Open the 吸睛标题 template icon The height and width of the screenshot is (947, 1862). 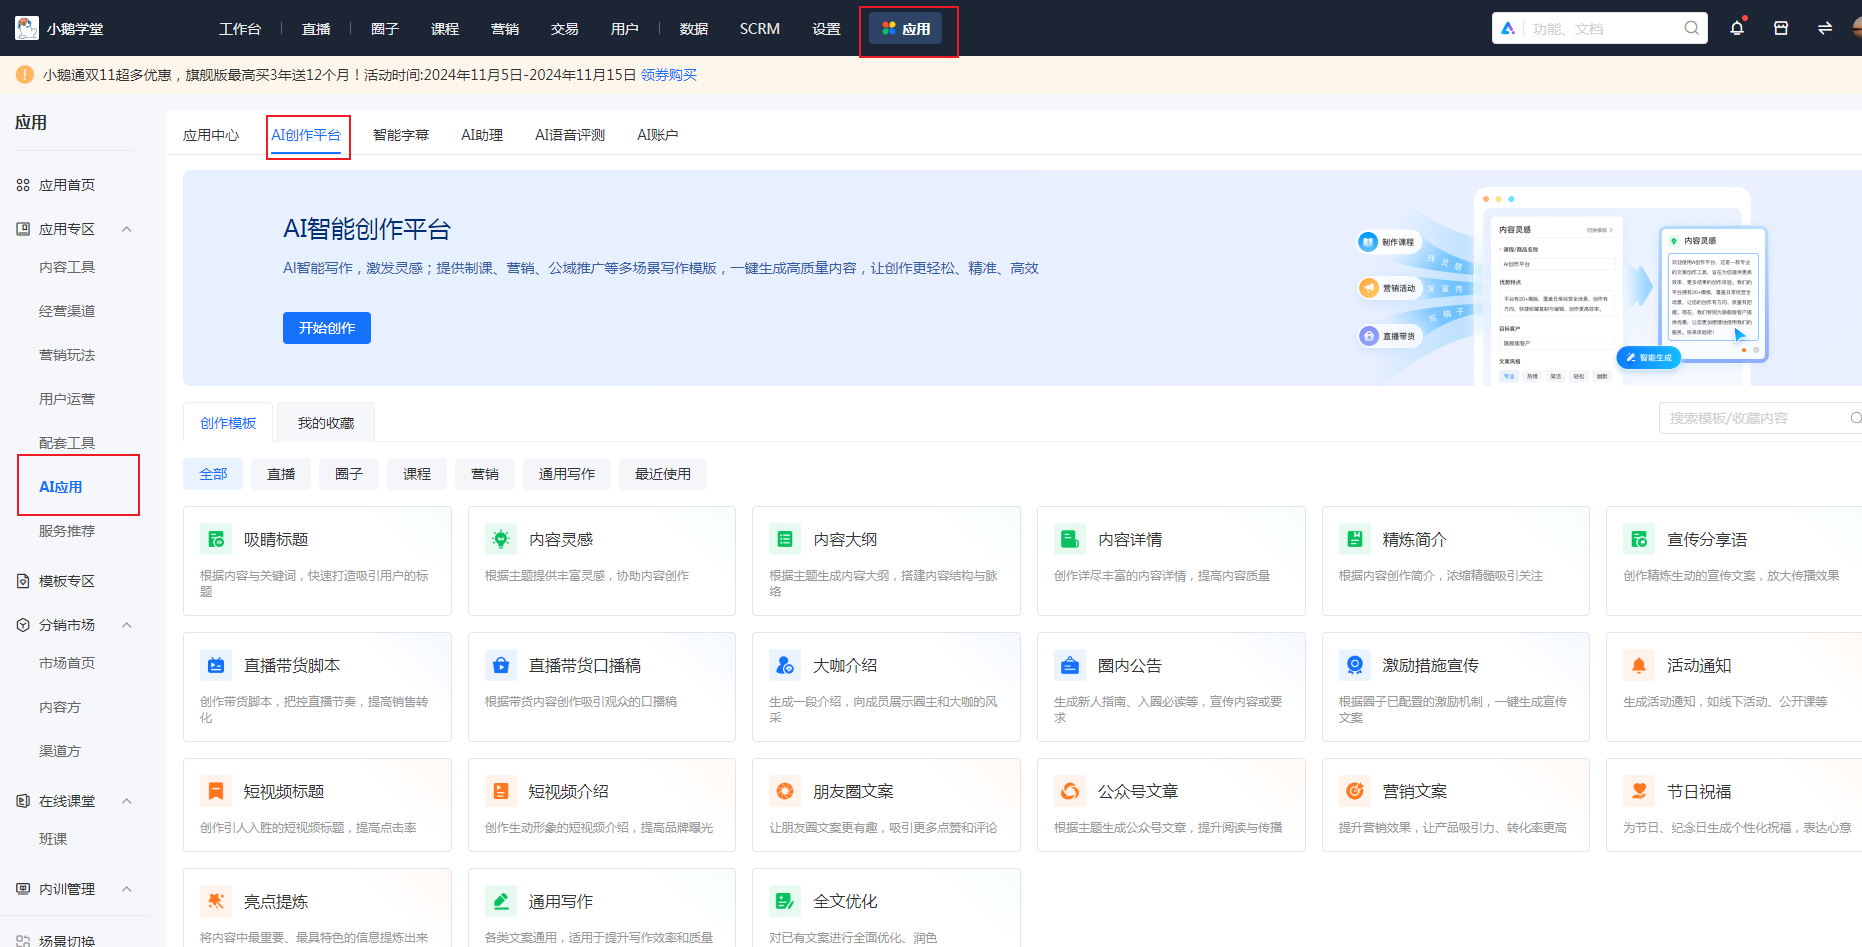coord(216,538)
